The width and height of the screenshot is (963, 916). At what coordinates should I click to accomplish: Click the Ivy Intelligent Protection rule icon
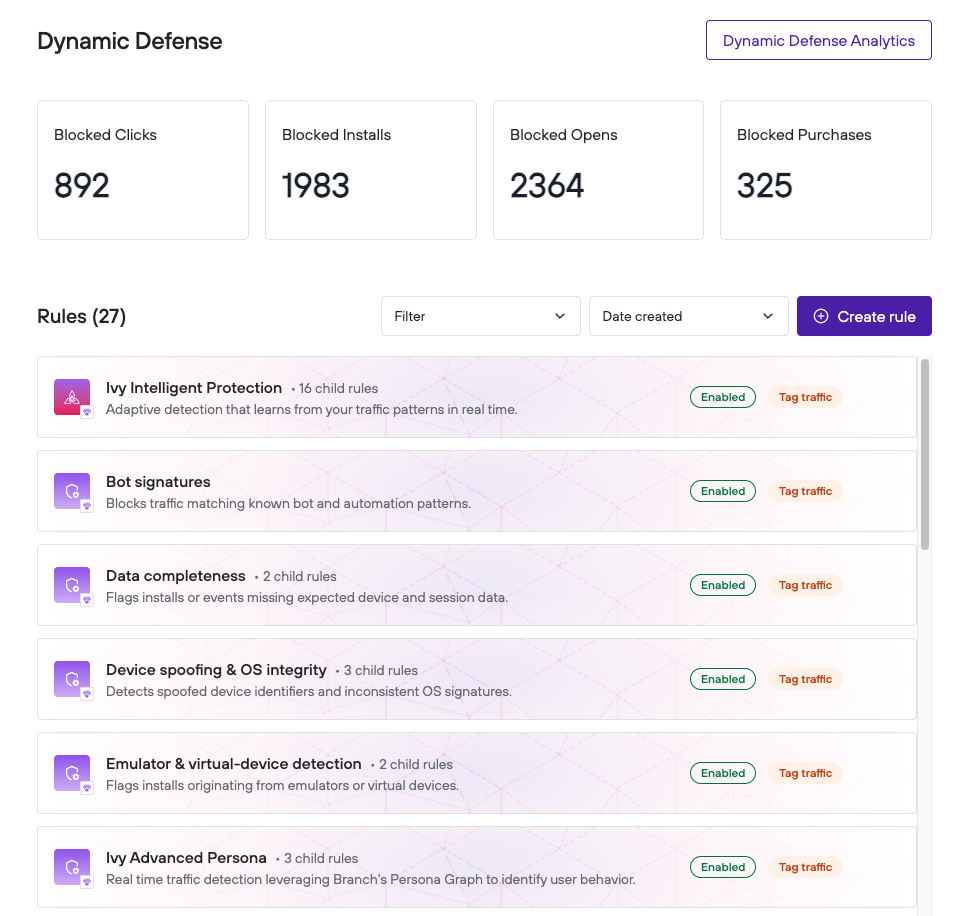click(x=72, y=397)
